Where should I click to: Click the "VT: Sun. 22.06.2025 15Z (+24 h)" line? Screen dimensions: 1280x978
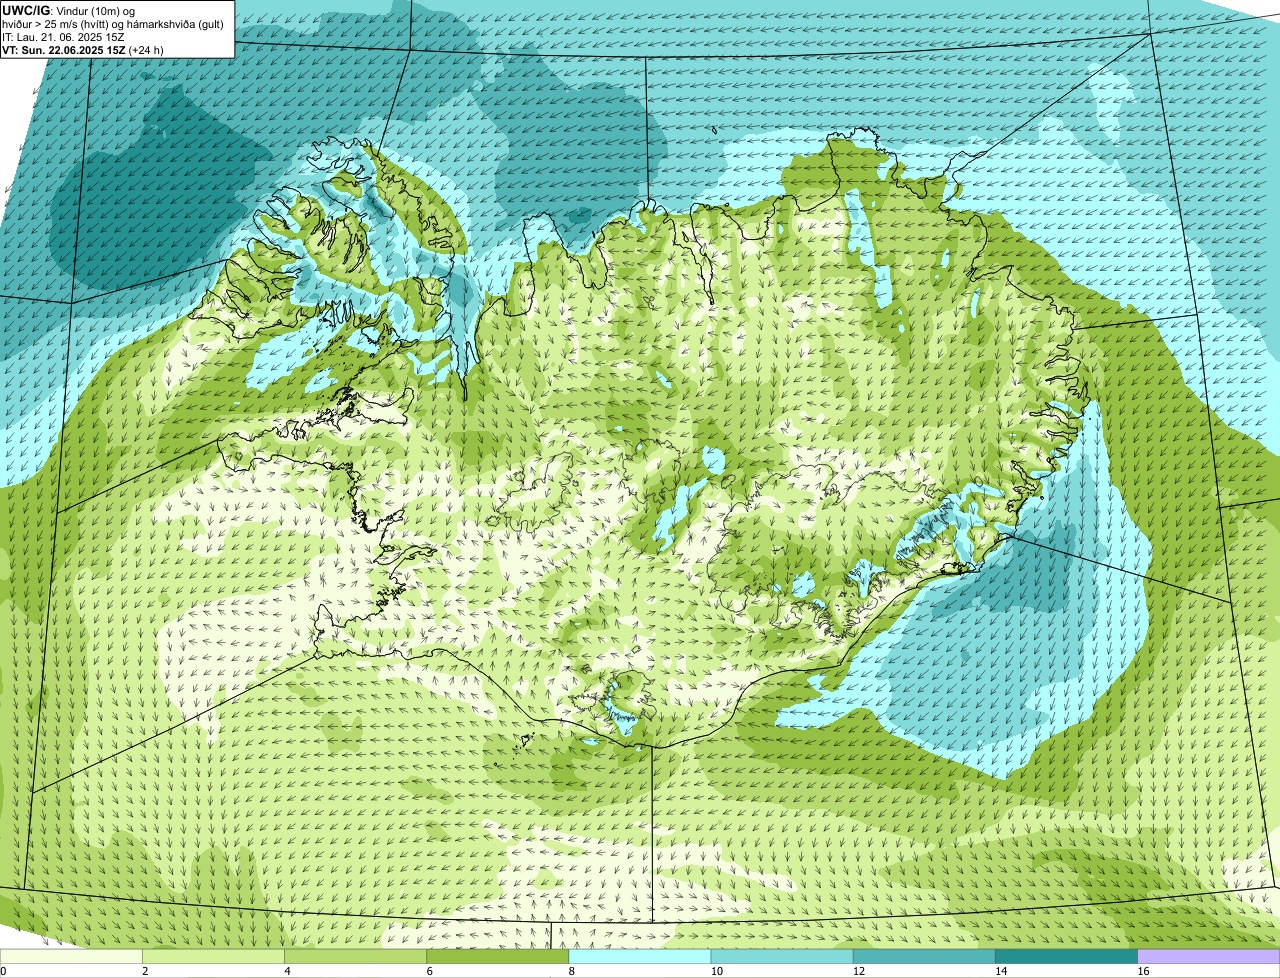tap(83, 50)
